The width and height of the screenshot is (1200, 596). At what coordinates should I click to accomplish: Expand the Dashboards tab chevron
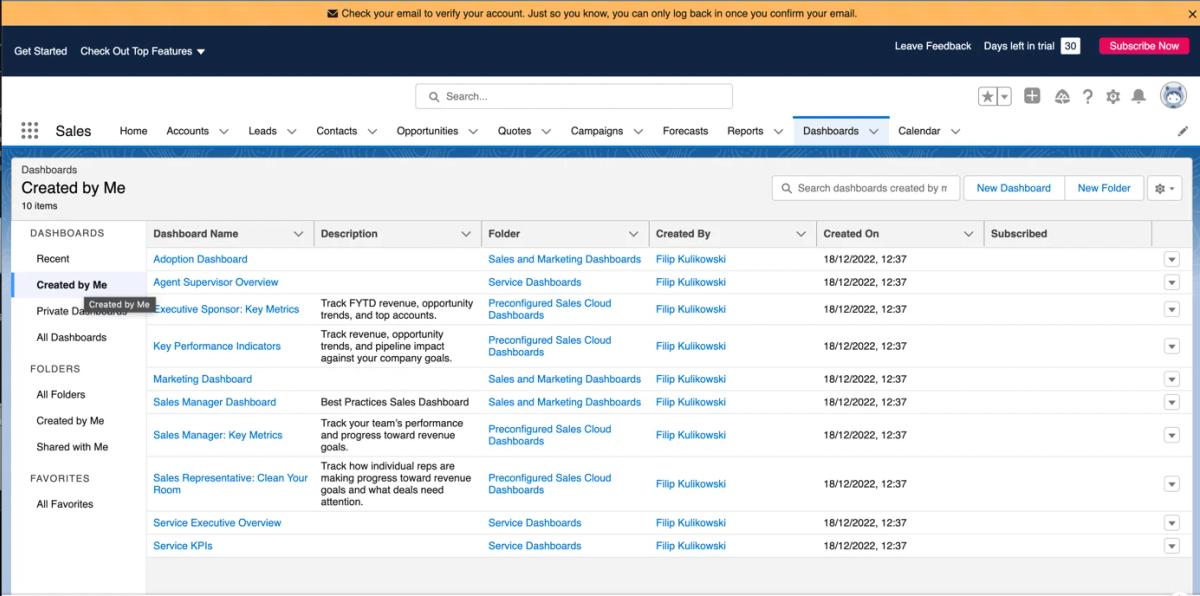click(x=873, y=131)
